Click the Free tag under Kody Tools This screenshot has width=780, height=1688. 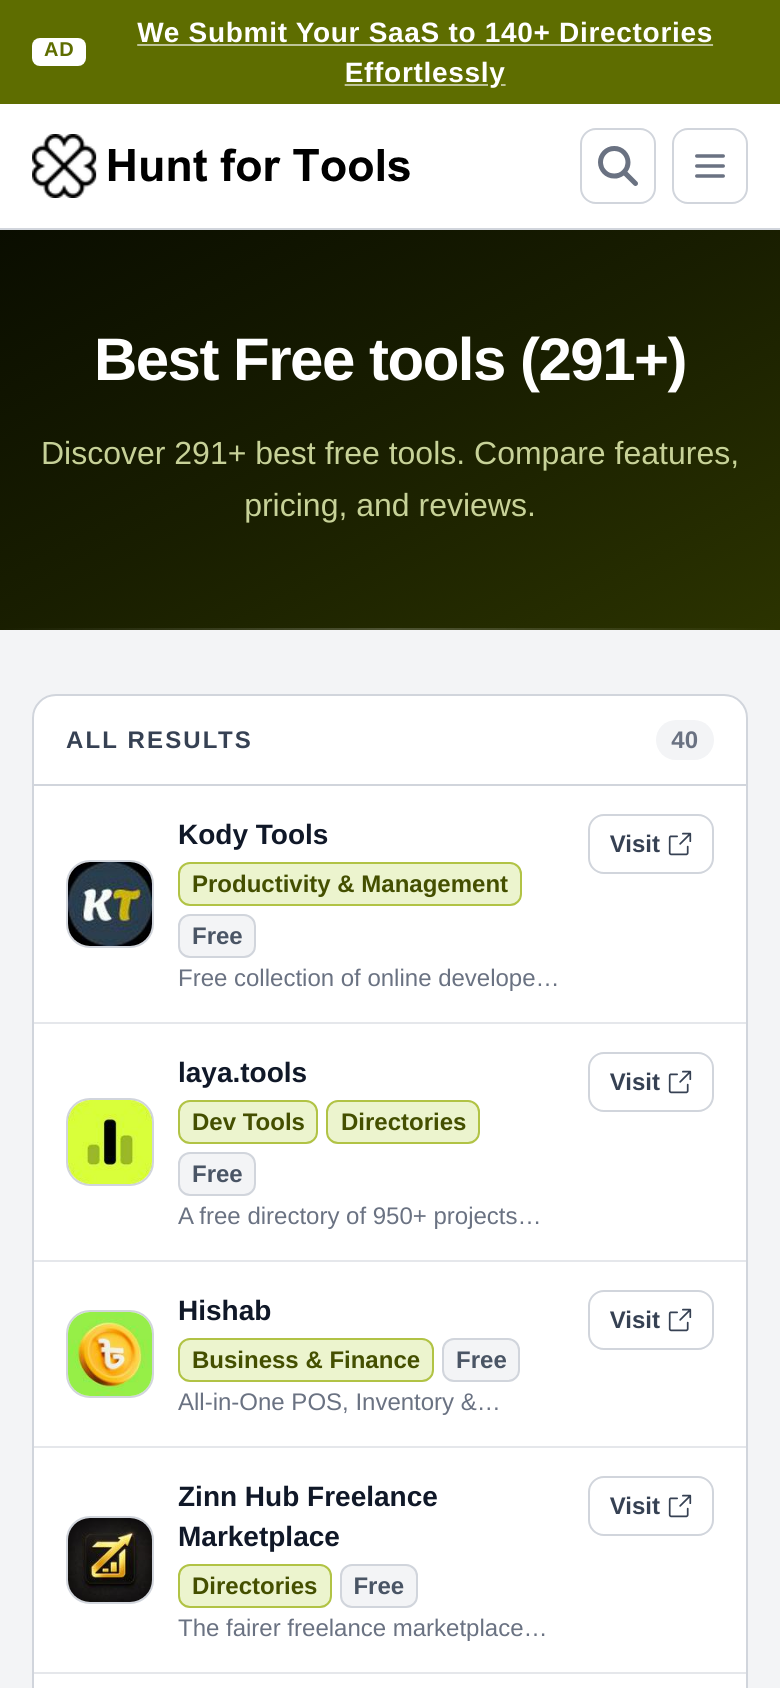[x=217, y=936]
